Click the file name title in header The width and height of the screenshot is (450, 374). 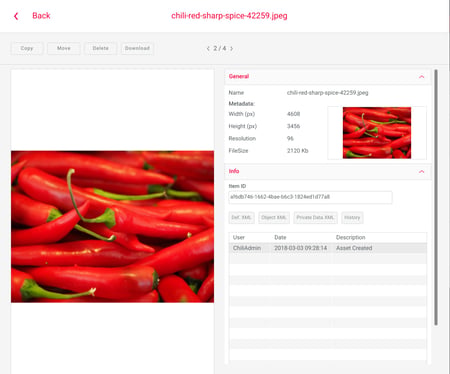click(x=229, y=16)
